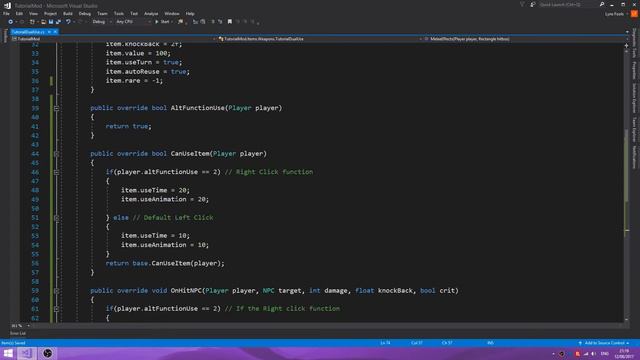
Task: Click the notifications flag icon
Action: click(x=522, y=4)
